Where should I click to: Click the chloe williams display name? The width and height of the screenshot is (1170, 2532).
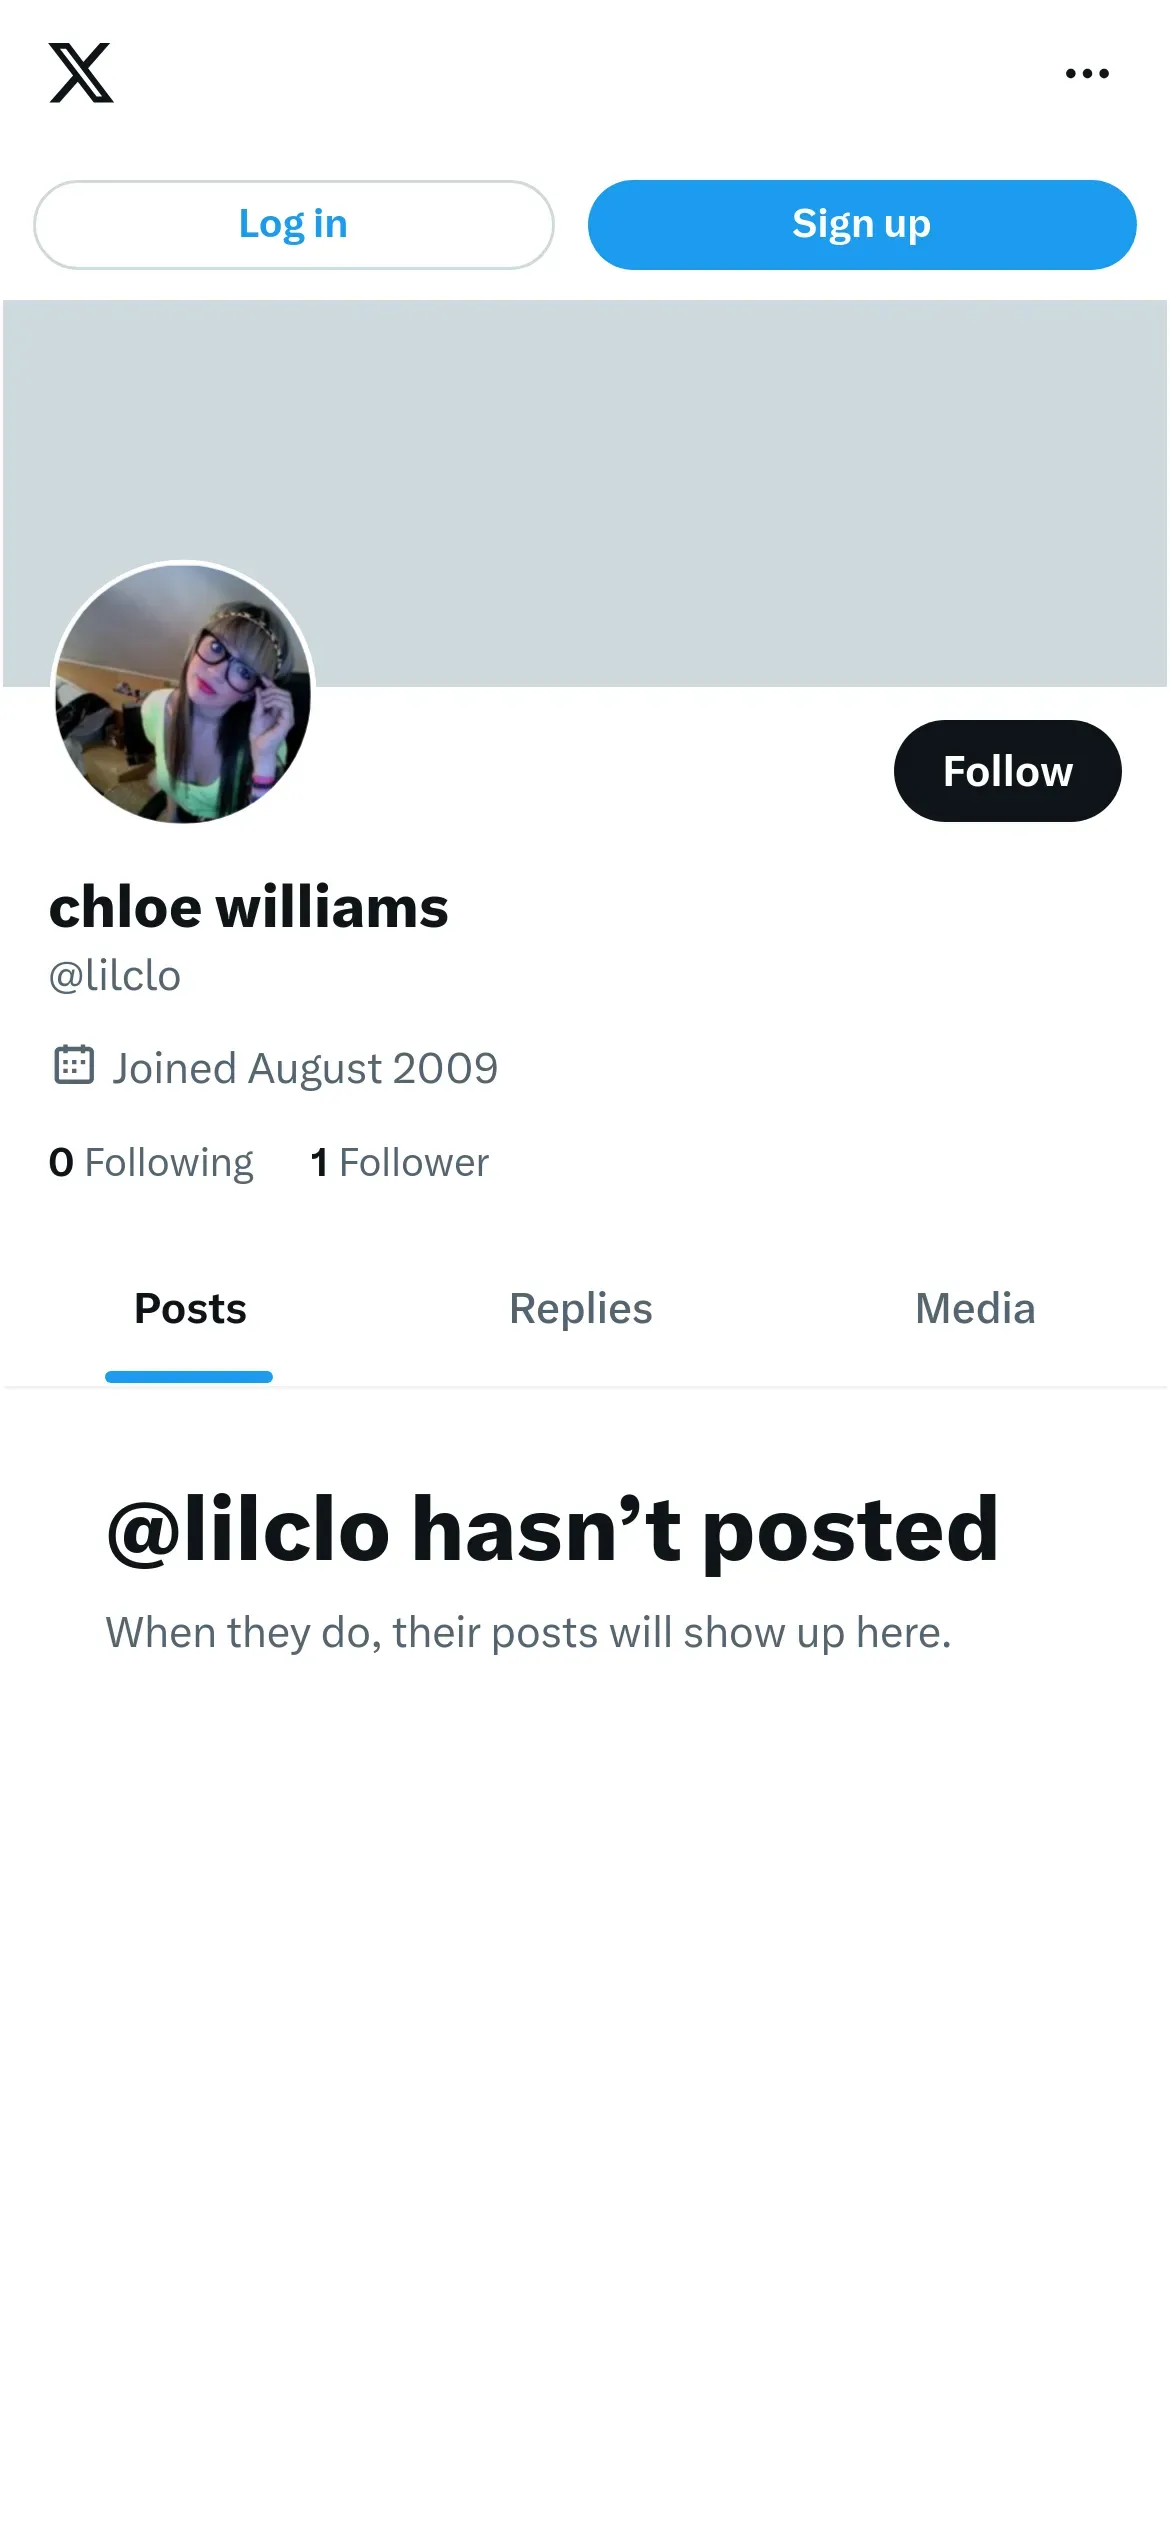(x=248, y=907)
